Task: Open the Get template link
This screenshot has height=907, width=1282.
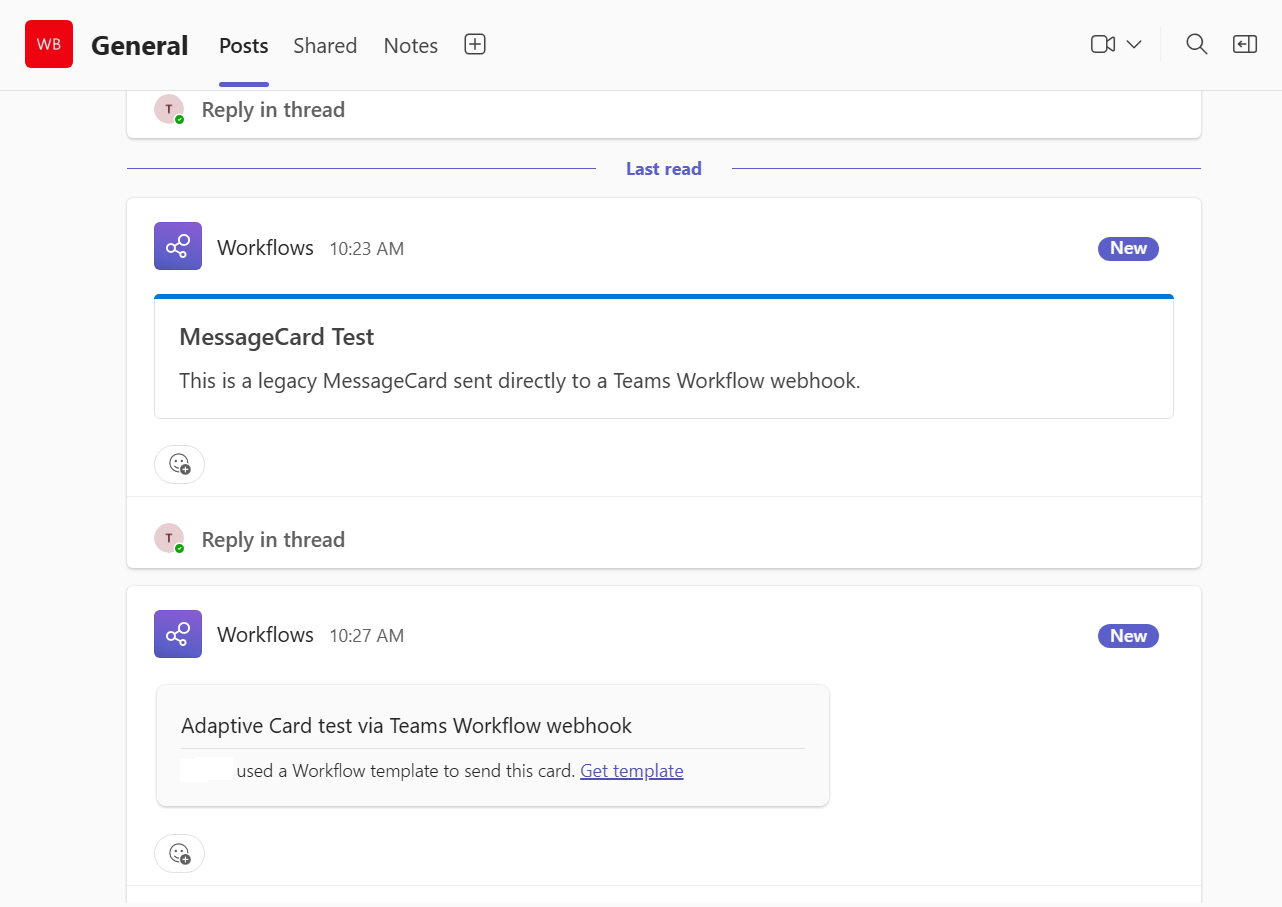Action: pos(632,771)
